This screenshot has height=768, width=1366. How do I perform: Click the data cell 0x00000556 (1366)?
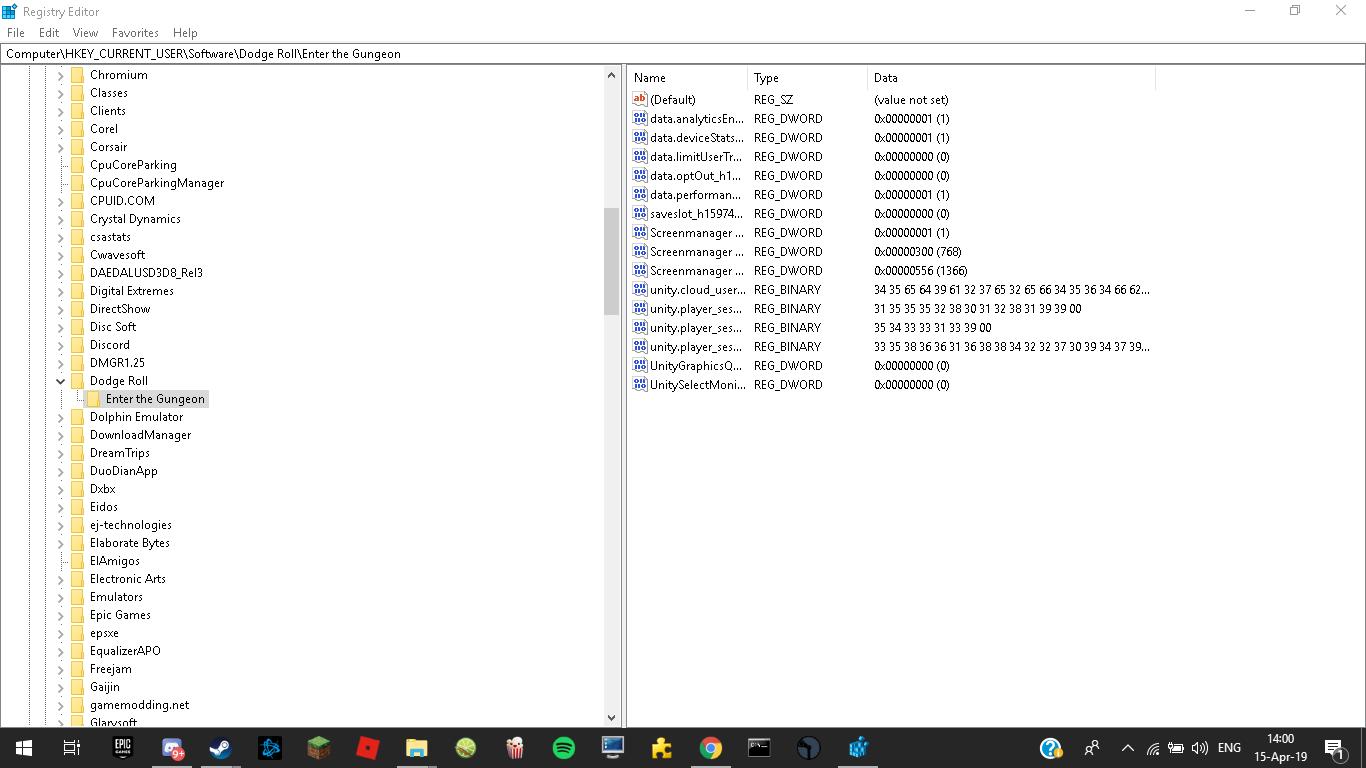point(921,271)
